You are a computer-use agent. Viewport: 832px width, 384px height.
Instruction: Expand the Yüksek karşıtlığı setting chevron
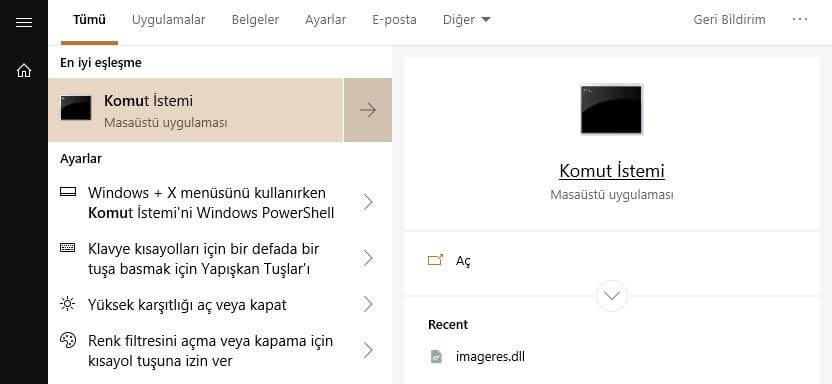[368, 304]
